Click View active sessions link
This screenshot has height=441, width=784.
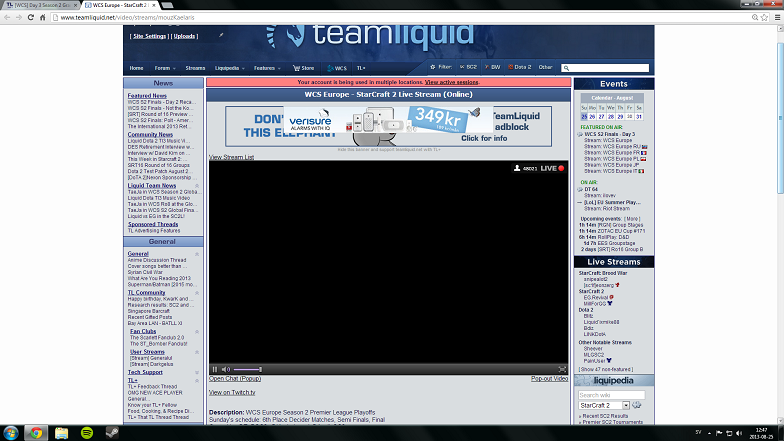452,82
